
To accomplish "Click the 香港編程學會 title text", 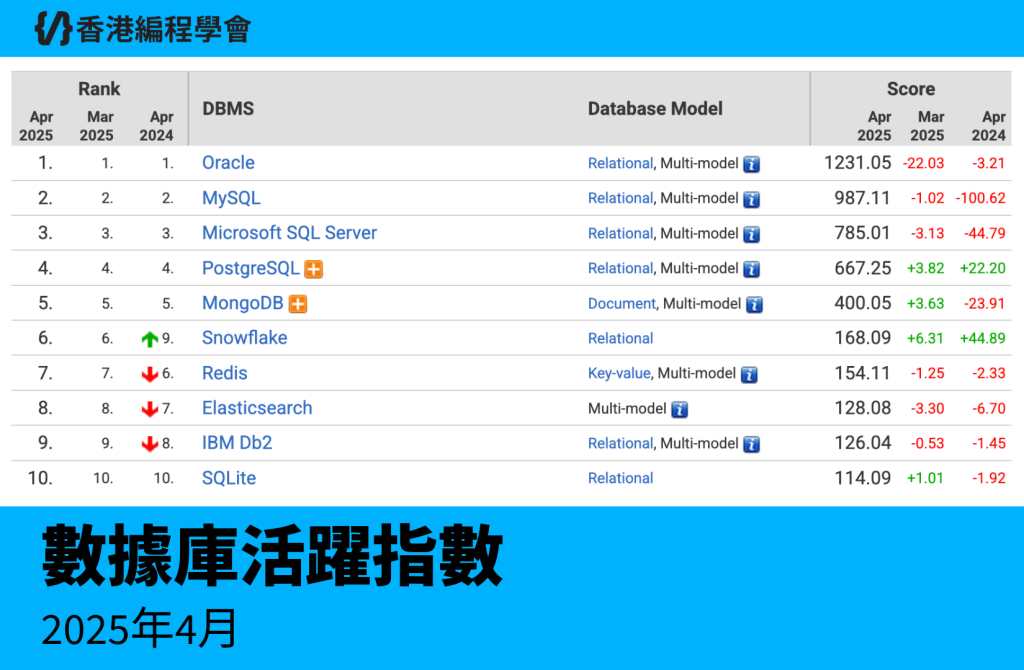I will tap(163, 29).
